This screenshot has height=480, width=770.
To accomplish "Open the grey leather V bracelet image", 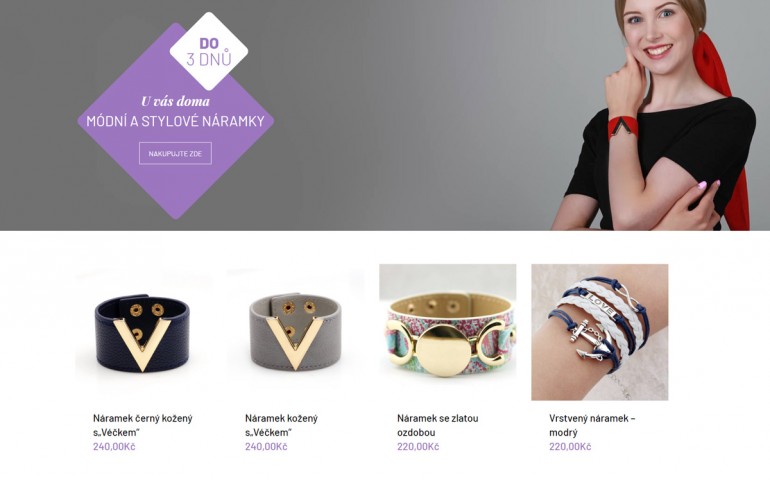I will click(x=296, y=333).
